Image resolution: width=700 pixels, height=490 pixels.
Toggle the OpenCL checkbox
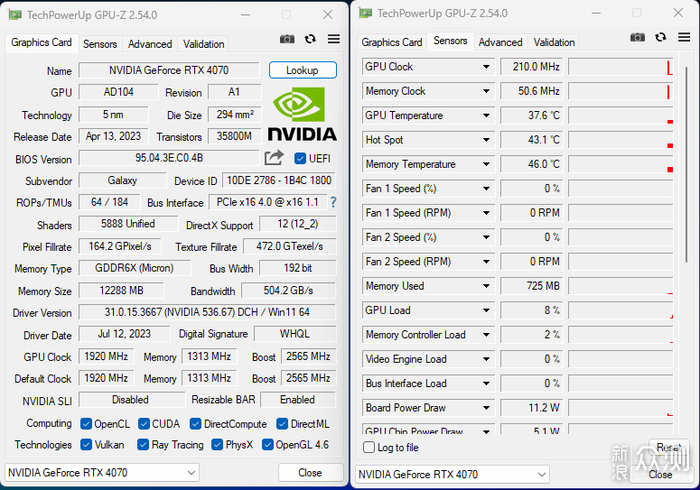pyautogui.click(x=86, y=424)
